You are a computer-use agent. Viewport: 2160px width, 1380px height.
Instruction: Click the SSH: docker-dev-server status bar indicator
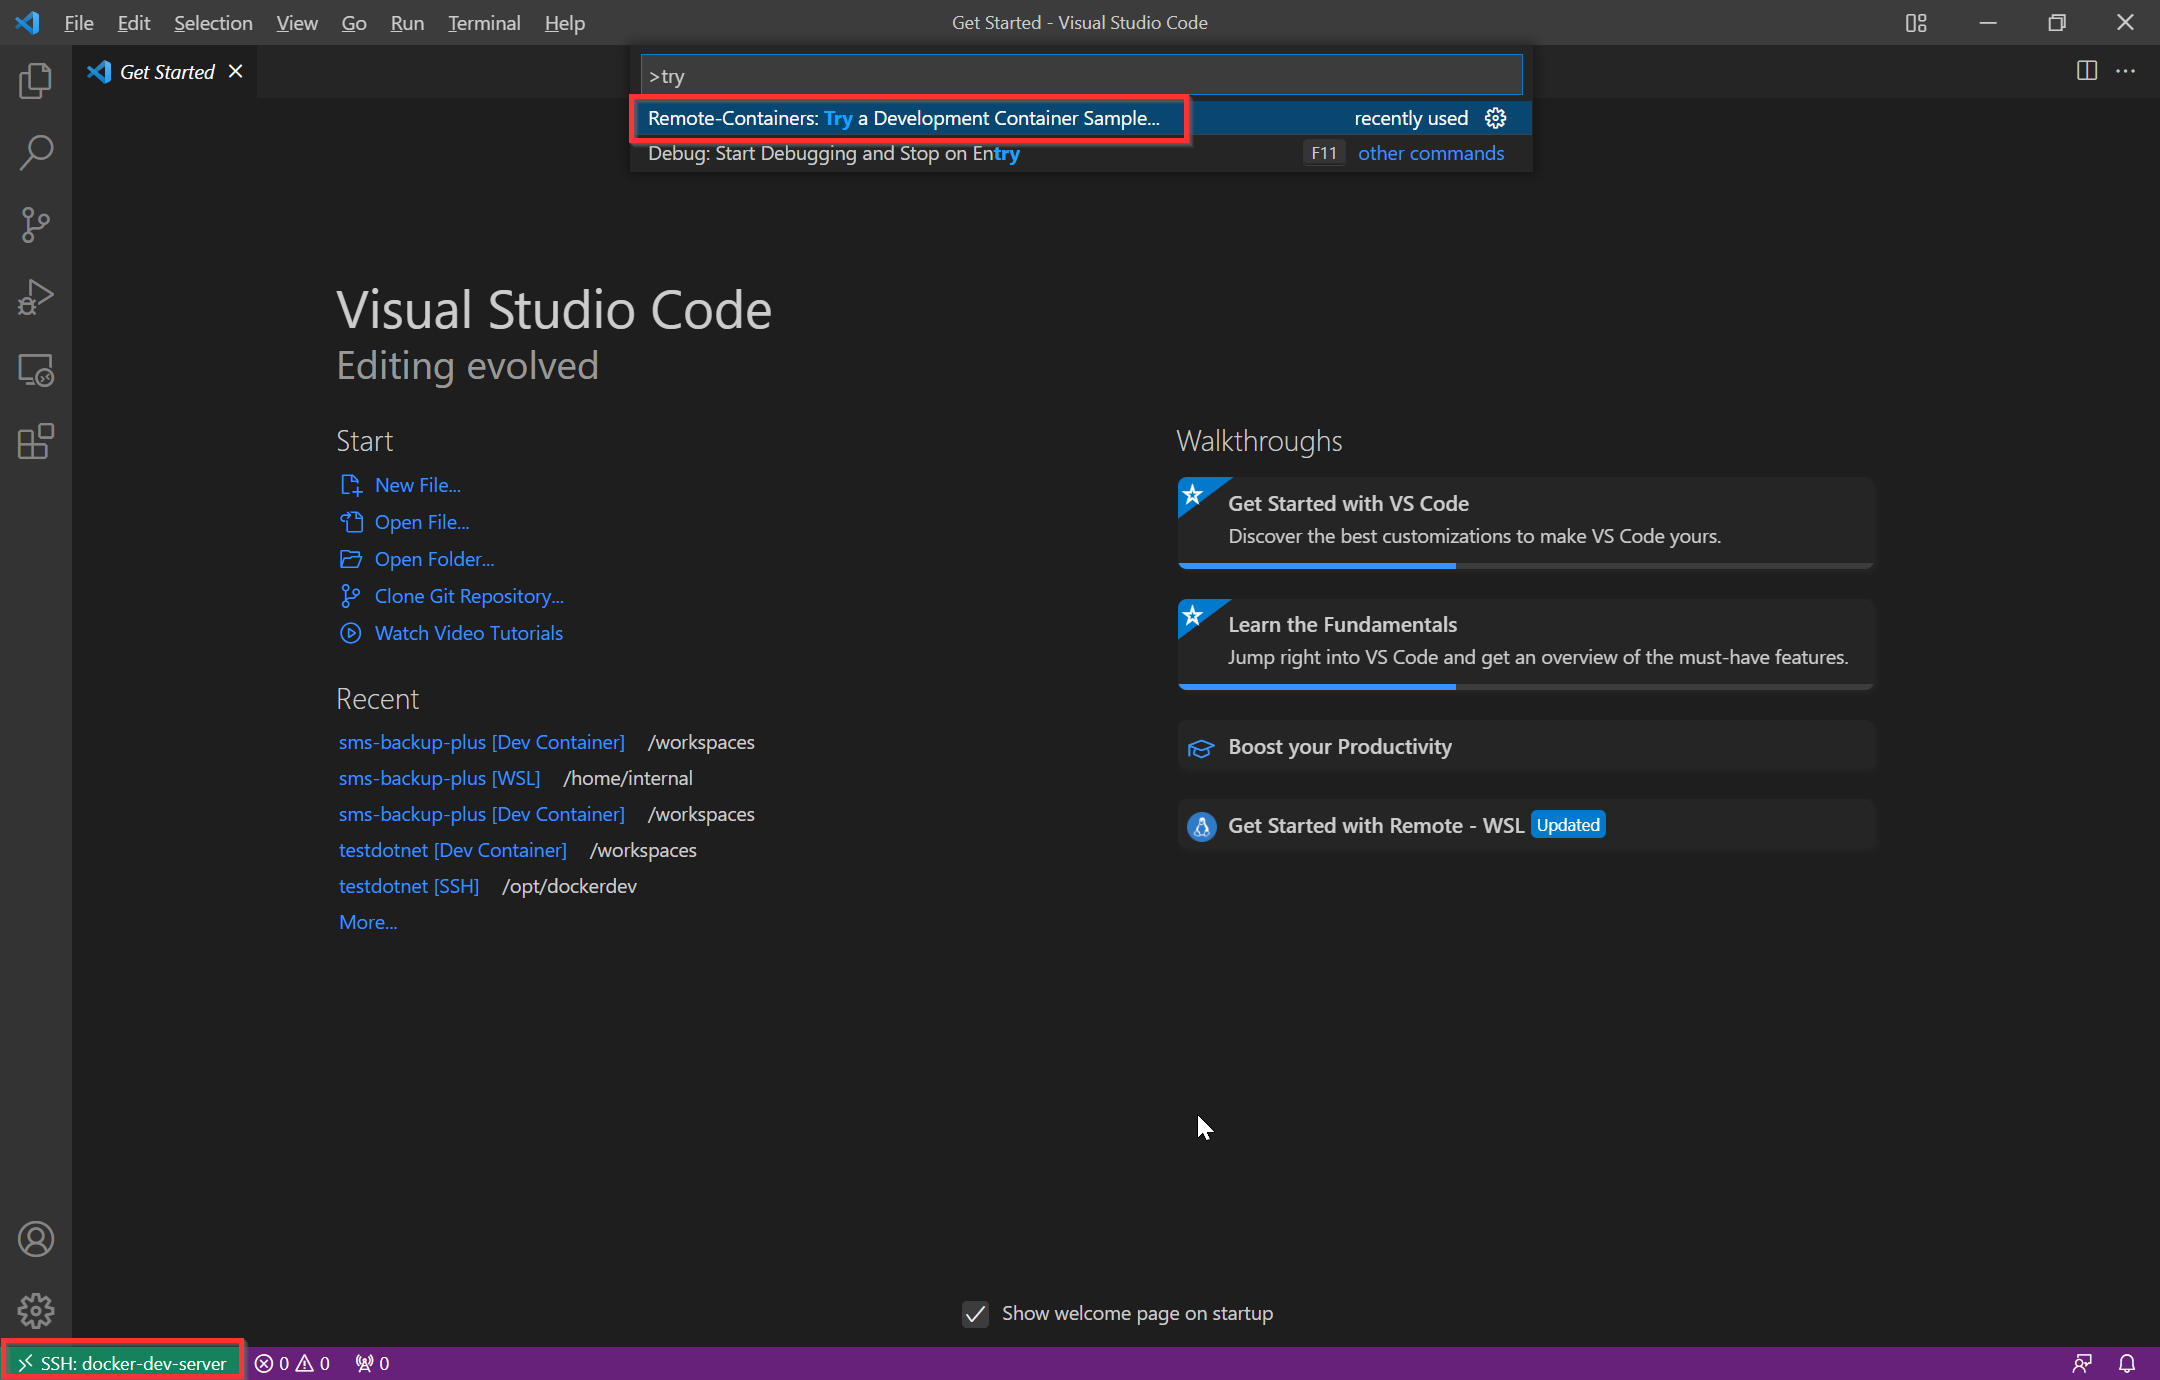point(122,1362)
